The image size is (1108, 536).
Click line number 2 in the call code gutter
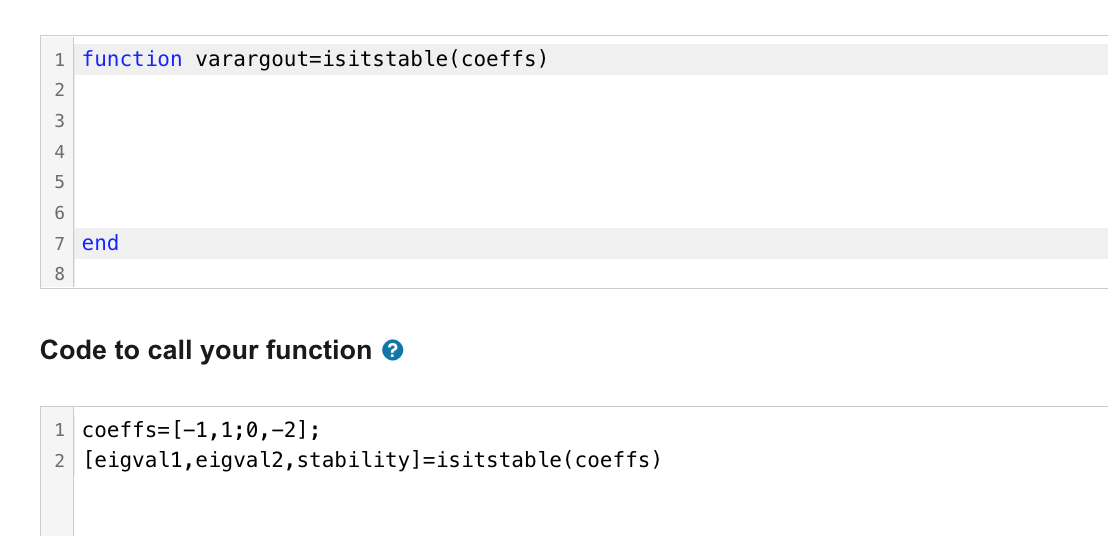(x=59, y=460)
